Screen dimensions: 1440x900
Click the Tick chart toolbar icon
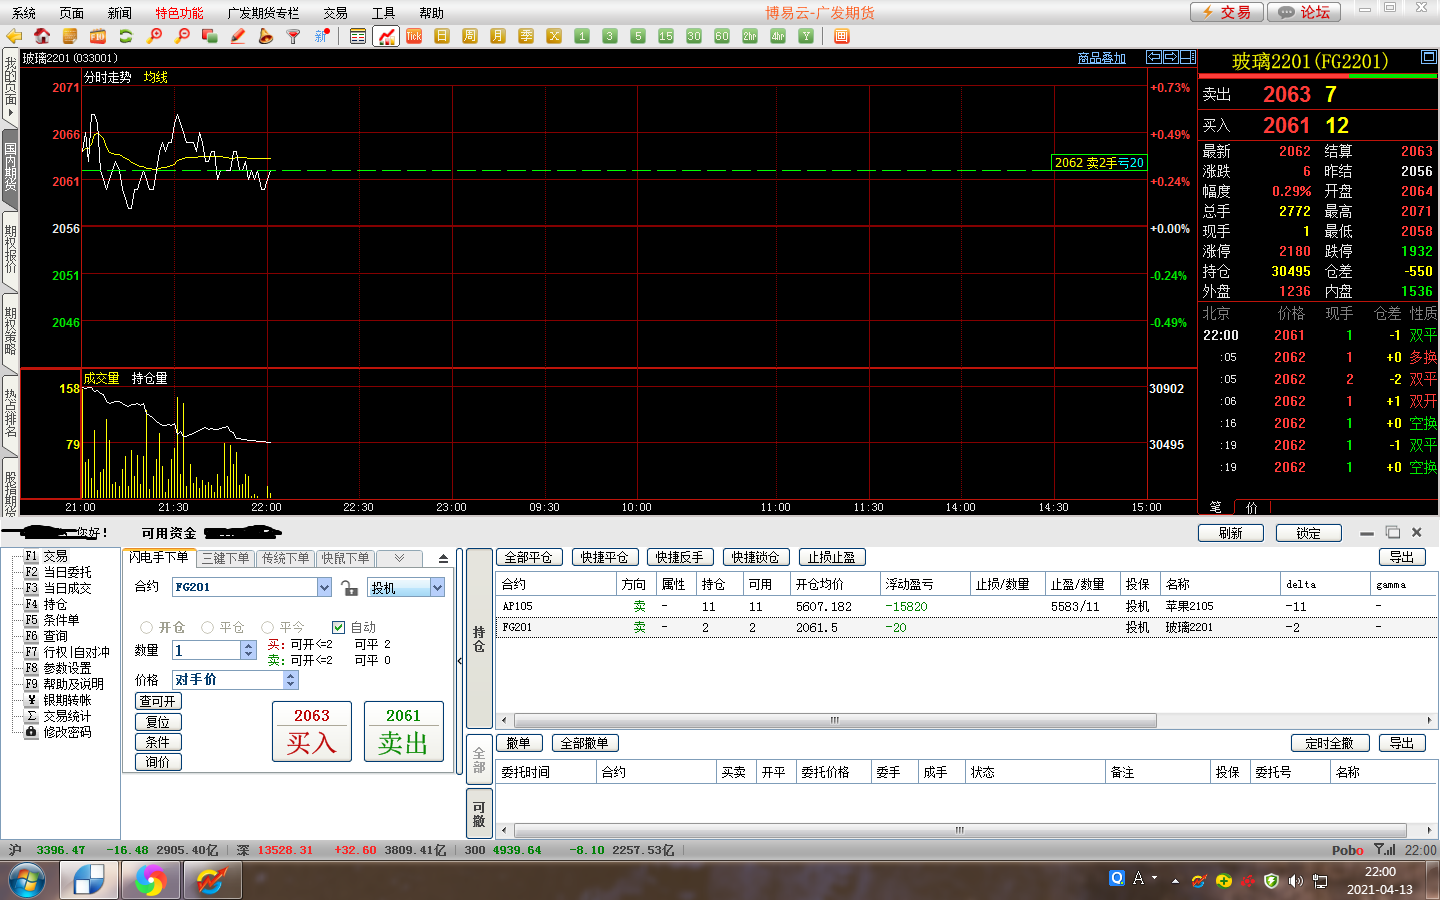(x=414, y=36)
